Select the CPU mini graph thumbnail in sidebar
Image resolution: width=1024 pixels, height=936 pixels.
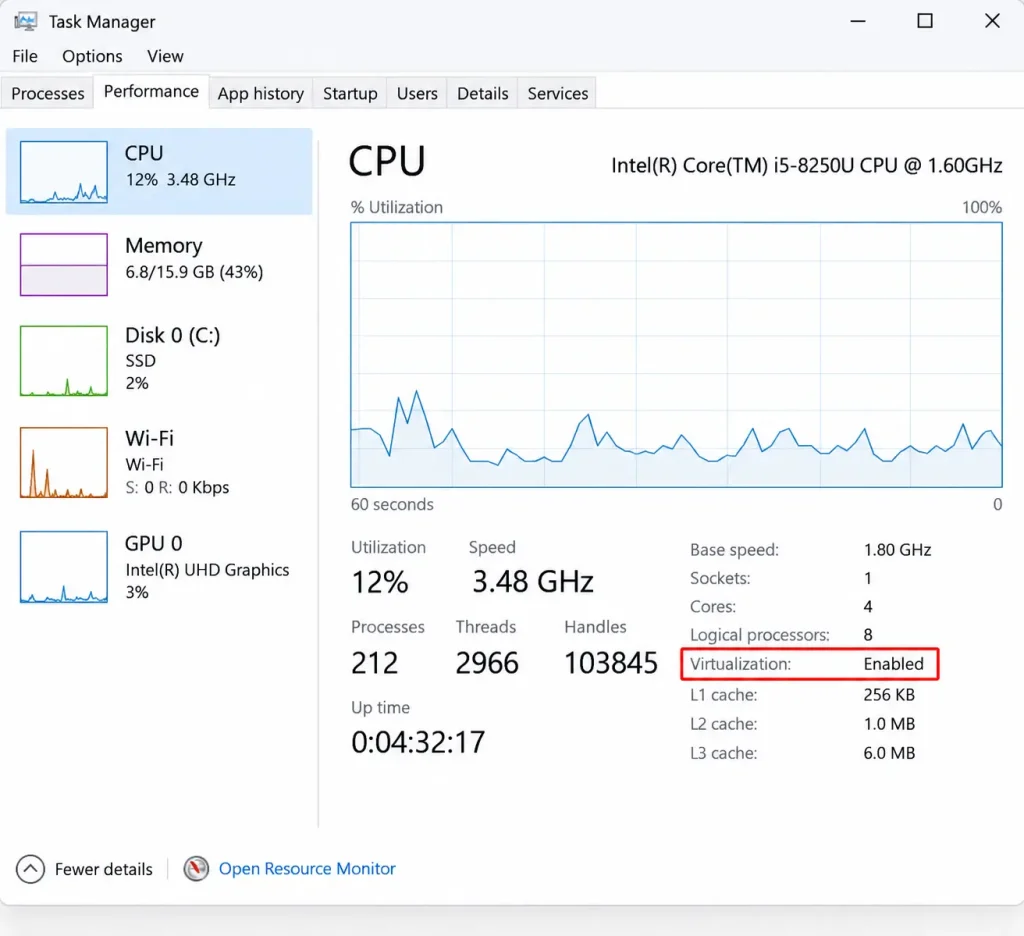click(x=63, y=172)
